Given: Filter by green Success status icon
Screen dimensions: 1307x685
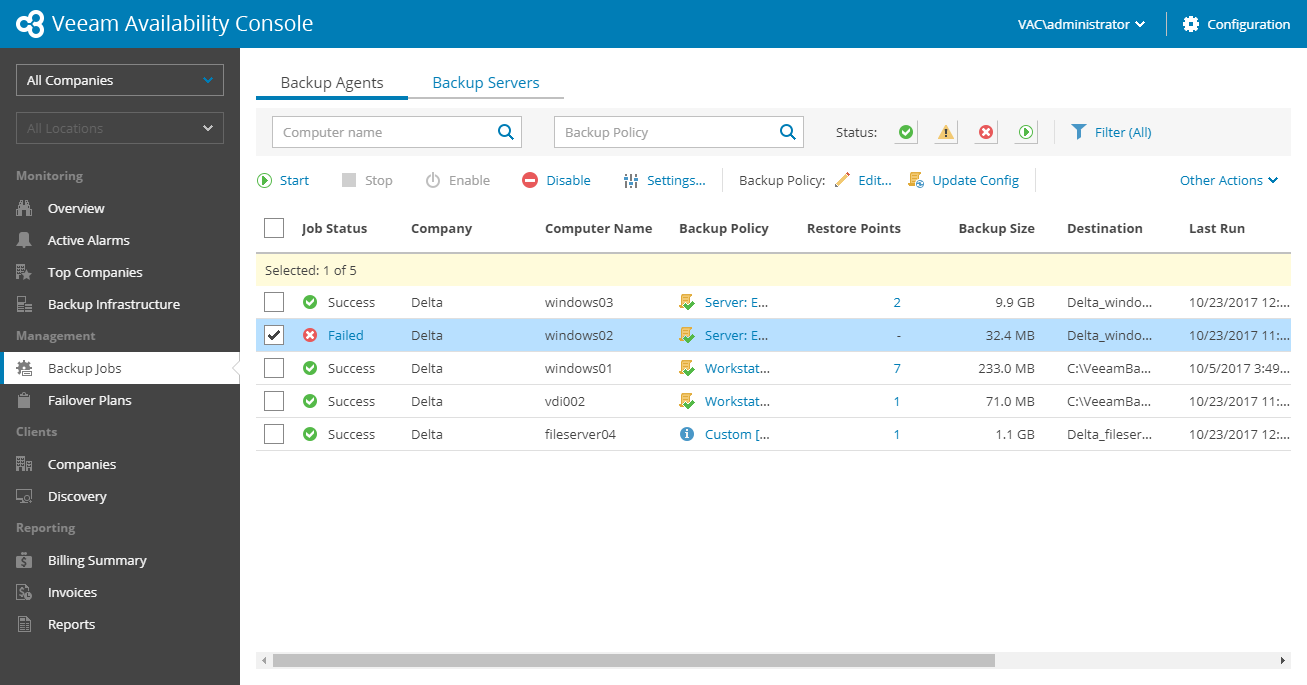Looking at the screenshot, I should (x=906, y=132).
